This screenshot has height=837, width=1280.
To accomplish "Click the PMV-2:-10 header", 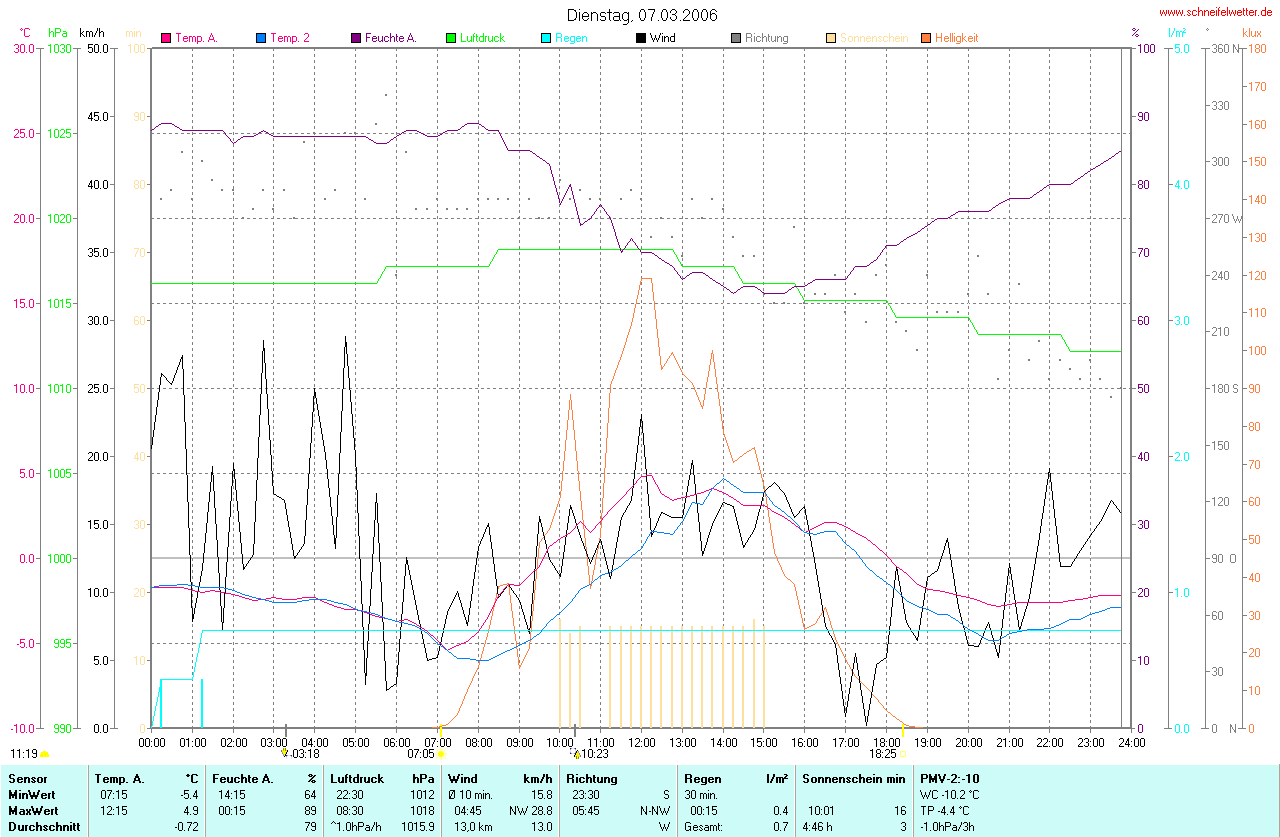I will click(950, 778).
